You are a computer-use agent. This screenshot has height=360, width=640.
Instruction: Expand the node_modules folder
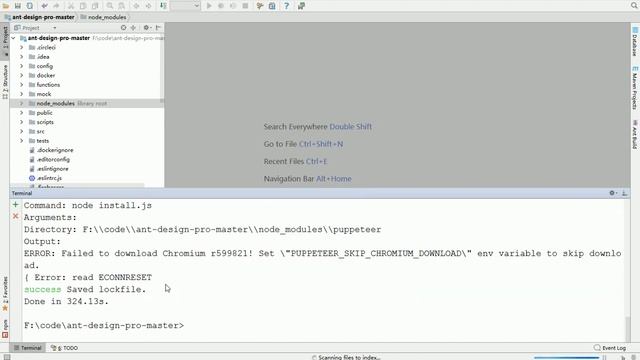[22, 104]
